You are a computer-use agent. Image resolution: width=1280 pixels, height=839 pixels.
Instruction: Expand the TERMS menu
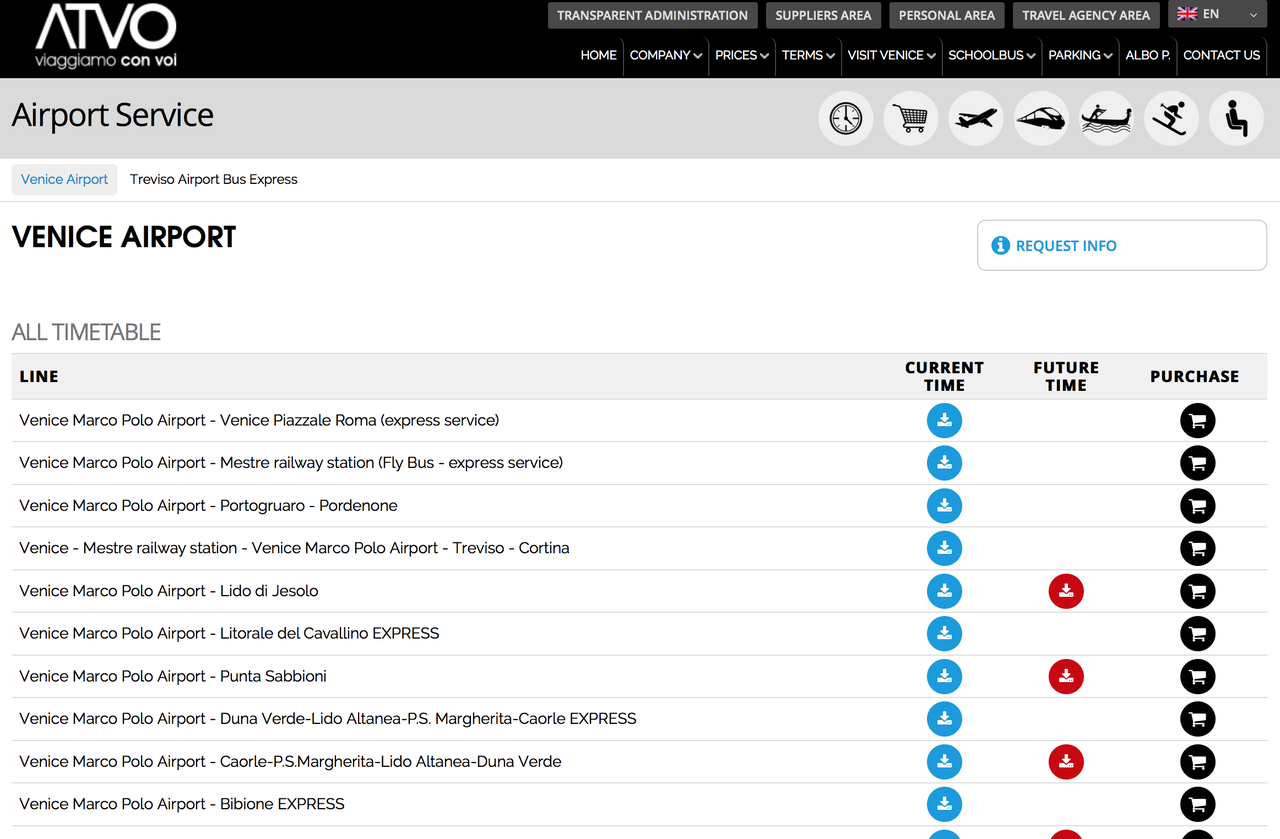tap(808, 55)
